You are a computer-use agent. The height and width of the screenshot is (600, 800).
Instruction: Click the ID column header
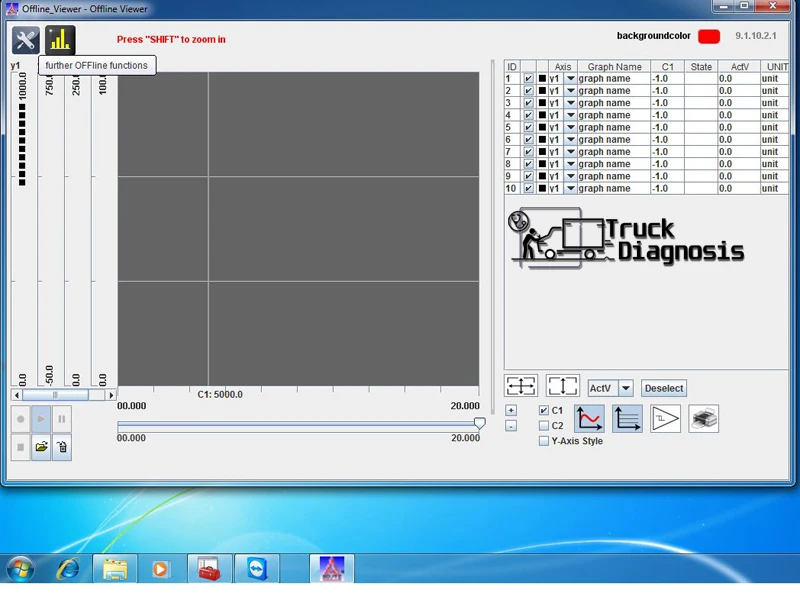click(512, 67)
